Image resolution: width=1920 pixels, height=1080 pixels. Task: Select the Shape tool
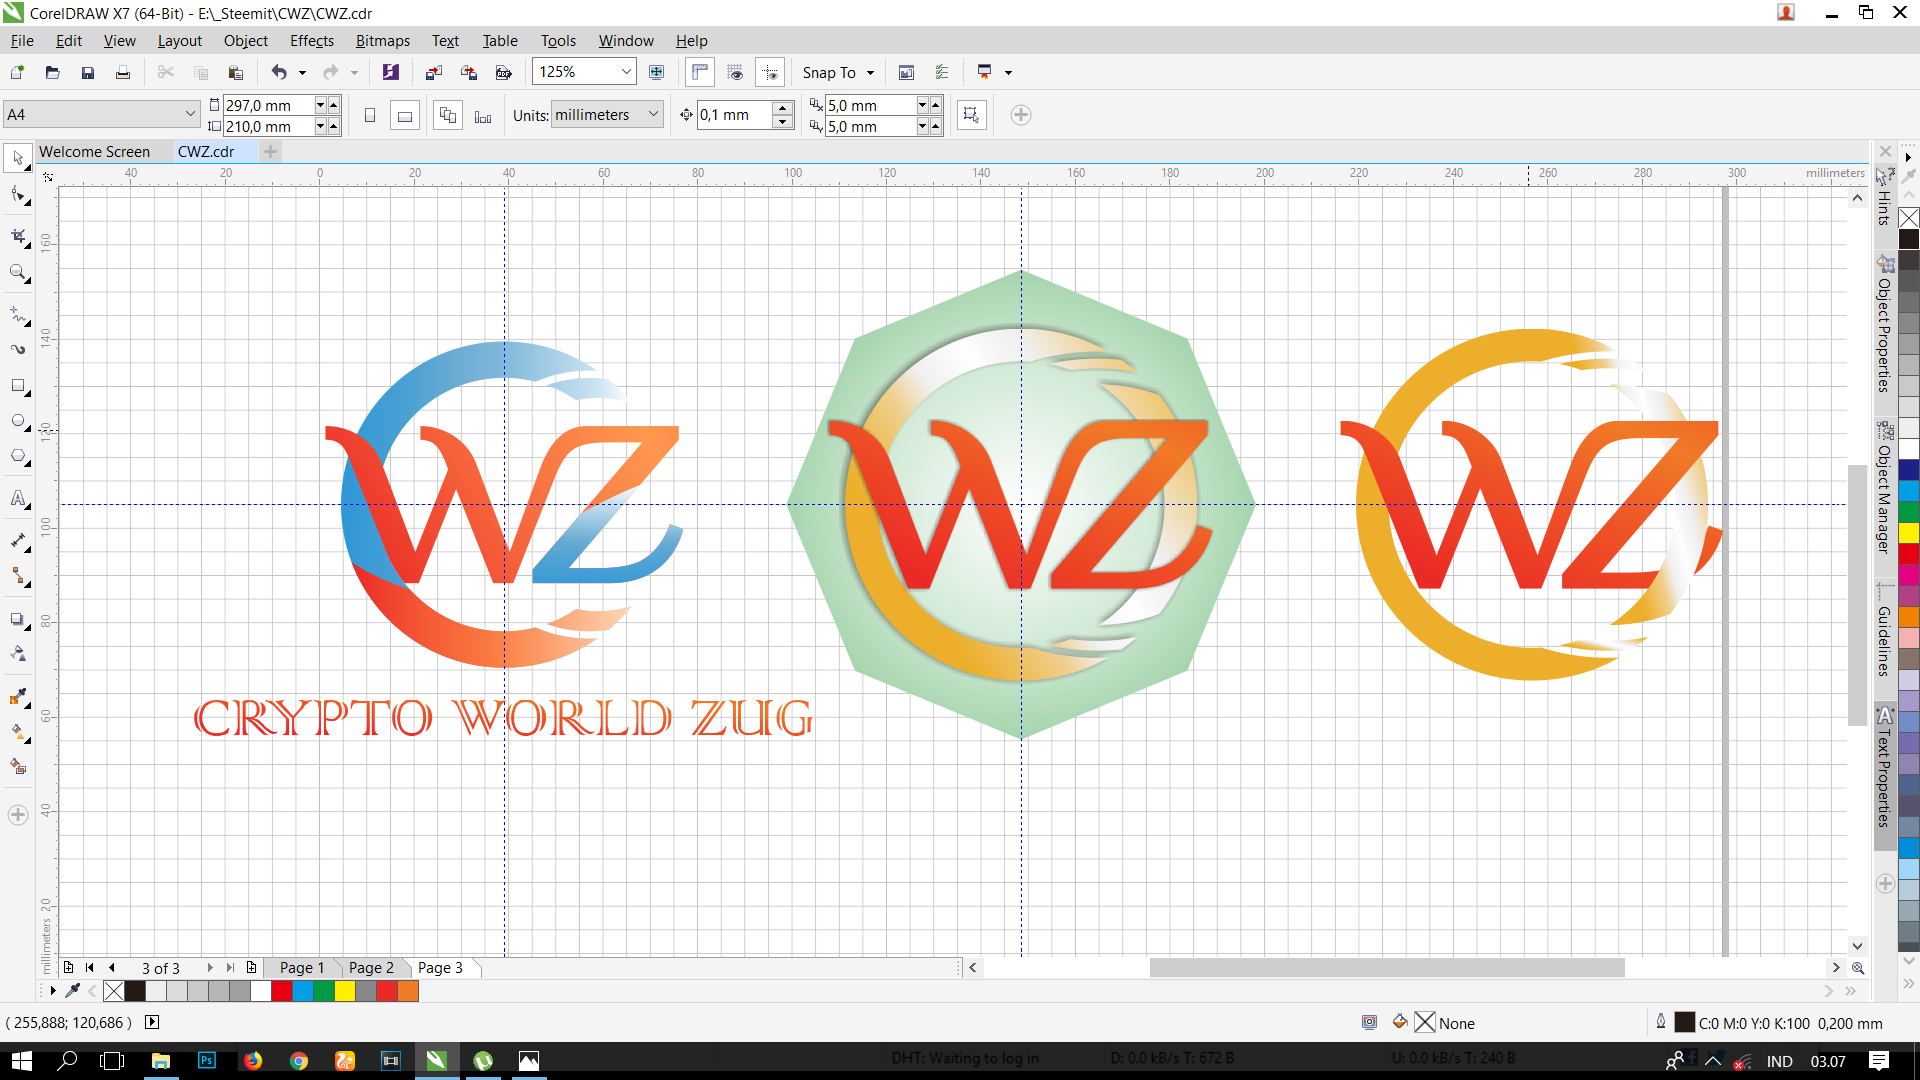[x=17, y=195]
